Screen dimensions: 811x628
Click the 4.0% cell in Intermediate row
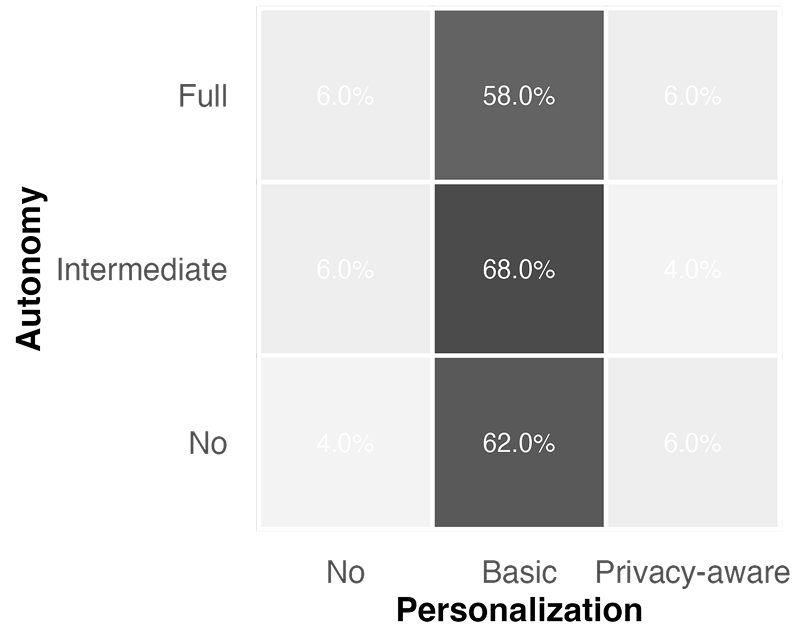(692, 270)
